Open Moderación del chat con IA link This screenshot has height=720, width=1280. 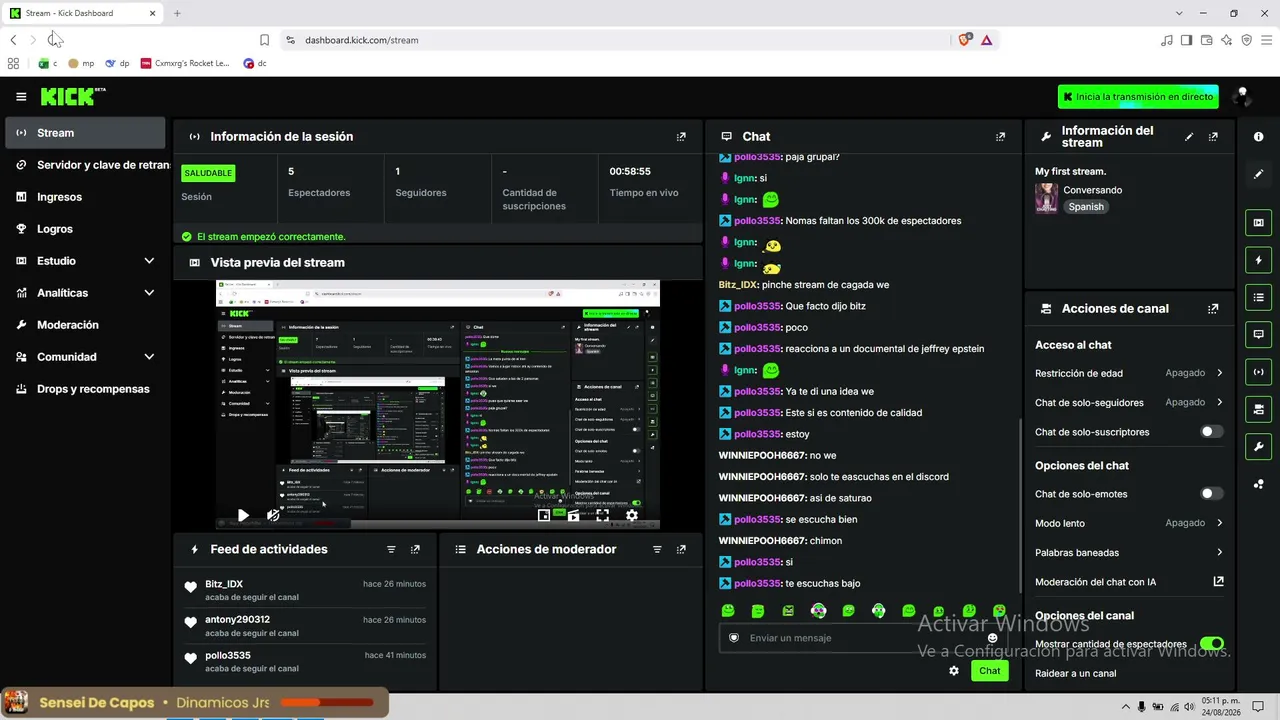click(x=1129, y=582)
